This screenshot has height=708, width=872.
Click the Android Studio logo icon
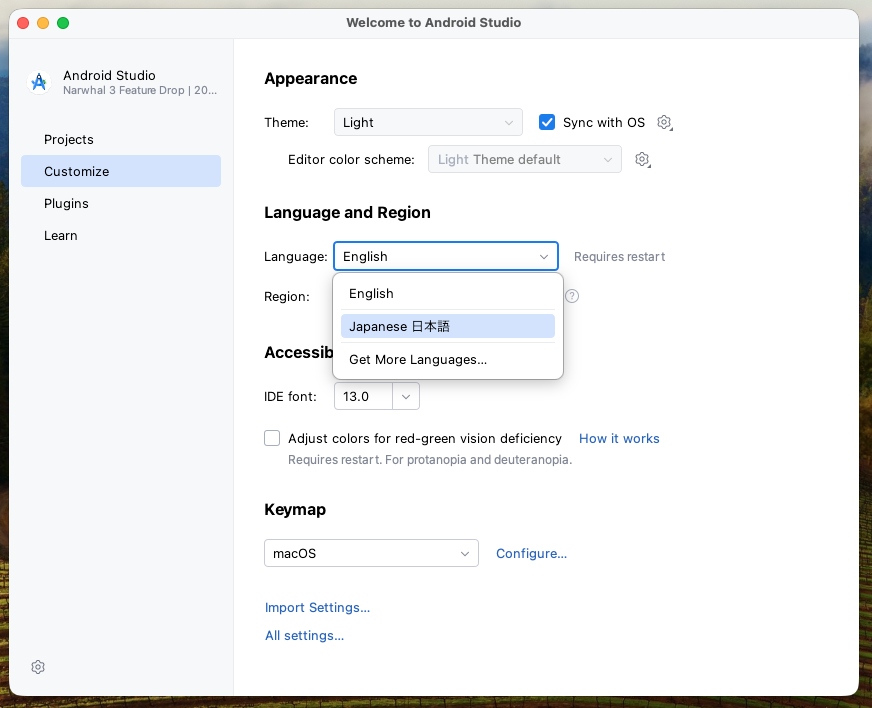[39, 82]
